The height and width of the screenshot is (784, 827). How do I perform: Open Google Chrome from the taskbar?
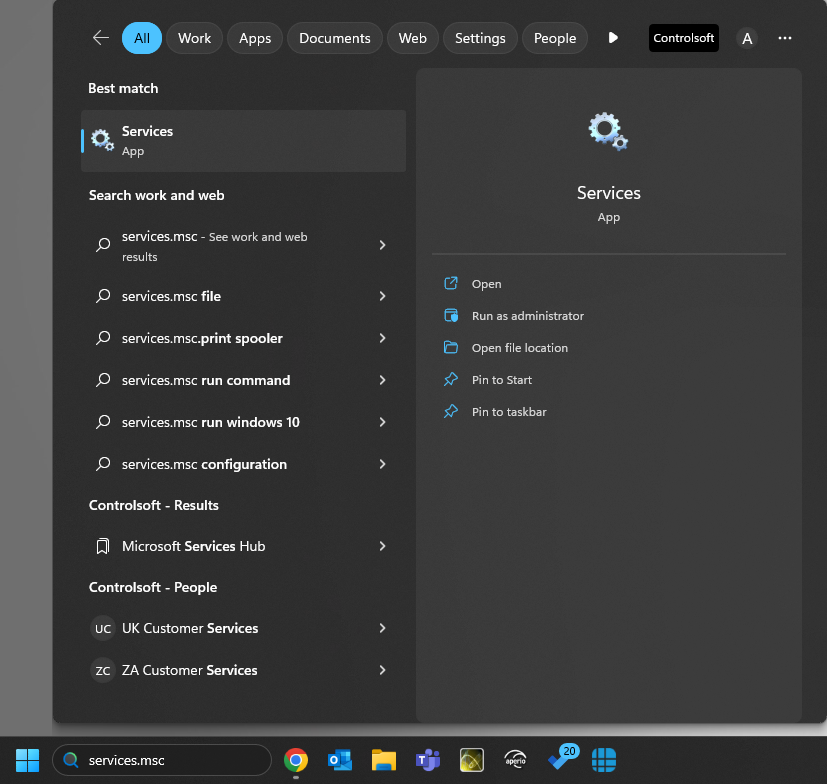[x=295, y=760]
